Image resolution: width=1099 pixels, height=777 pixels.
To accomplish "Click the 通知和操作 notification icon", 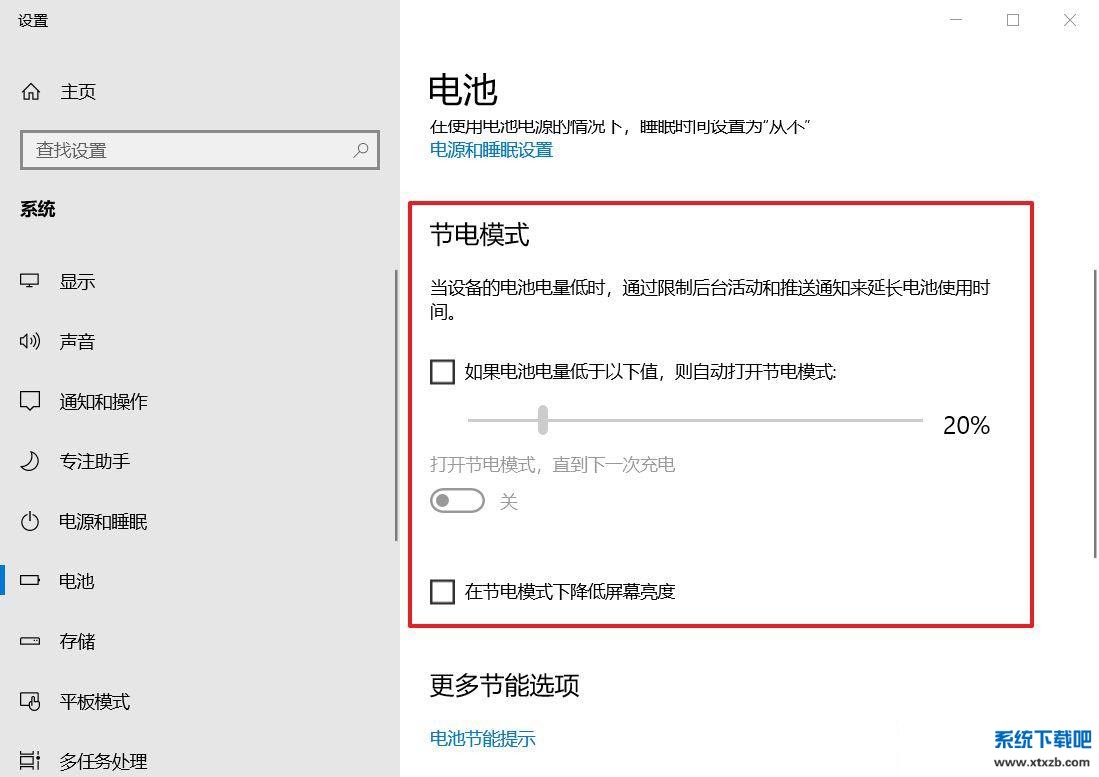I will tap(30, 401).
